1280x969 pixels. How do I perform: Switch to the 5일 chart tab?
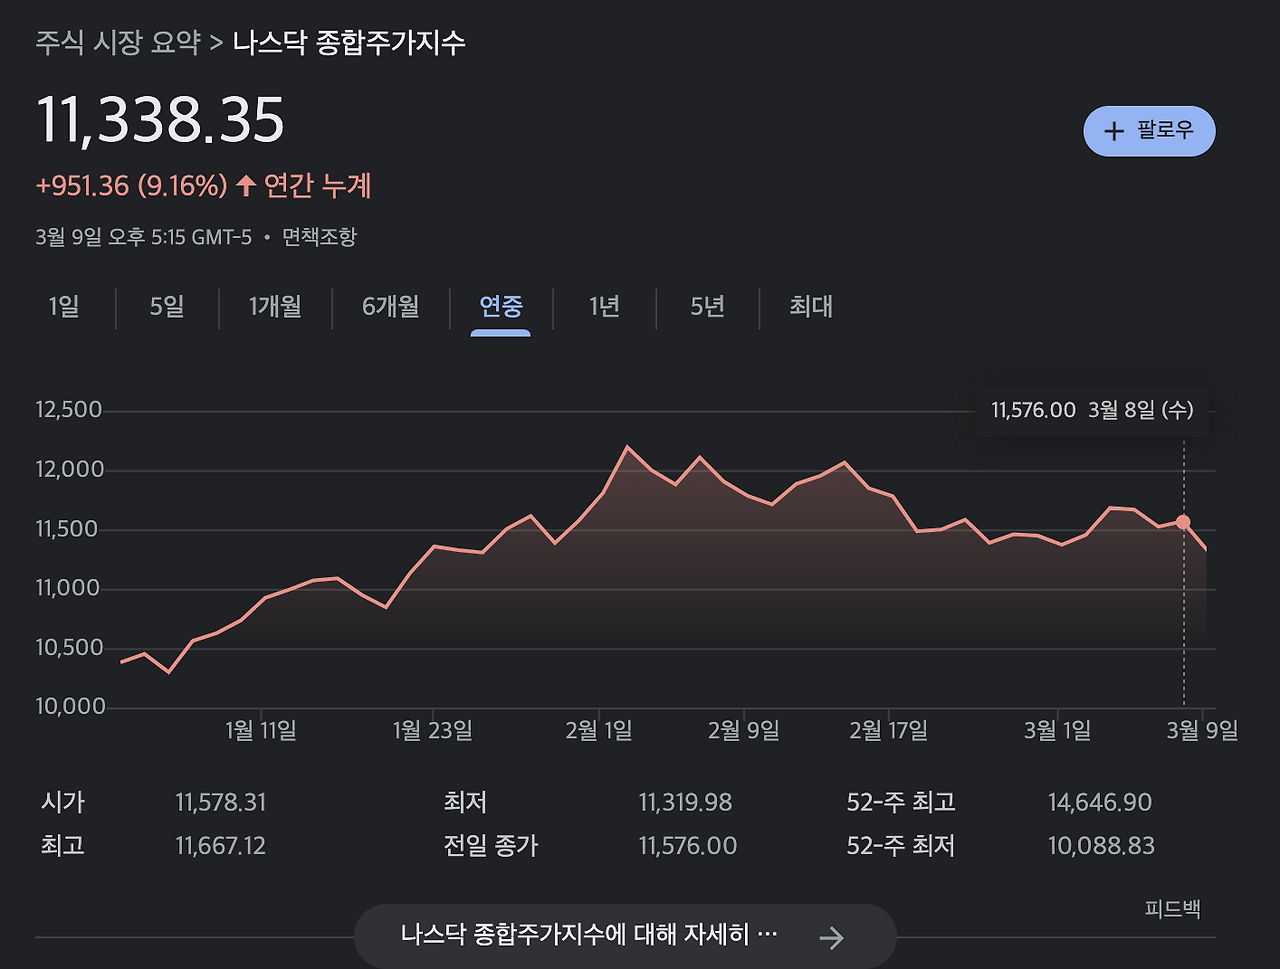pos(167,306)
